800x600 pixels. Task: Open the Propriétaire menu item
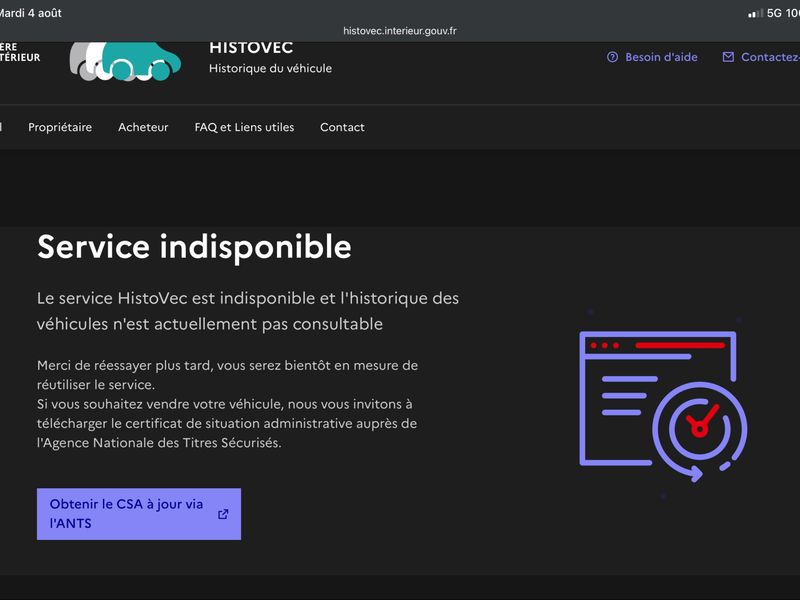[x=60, y=127]
